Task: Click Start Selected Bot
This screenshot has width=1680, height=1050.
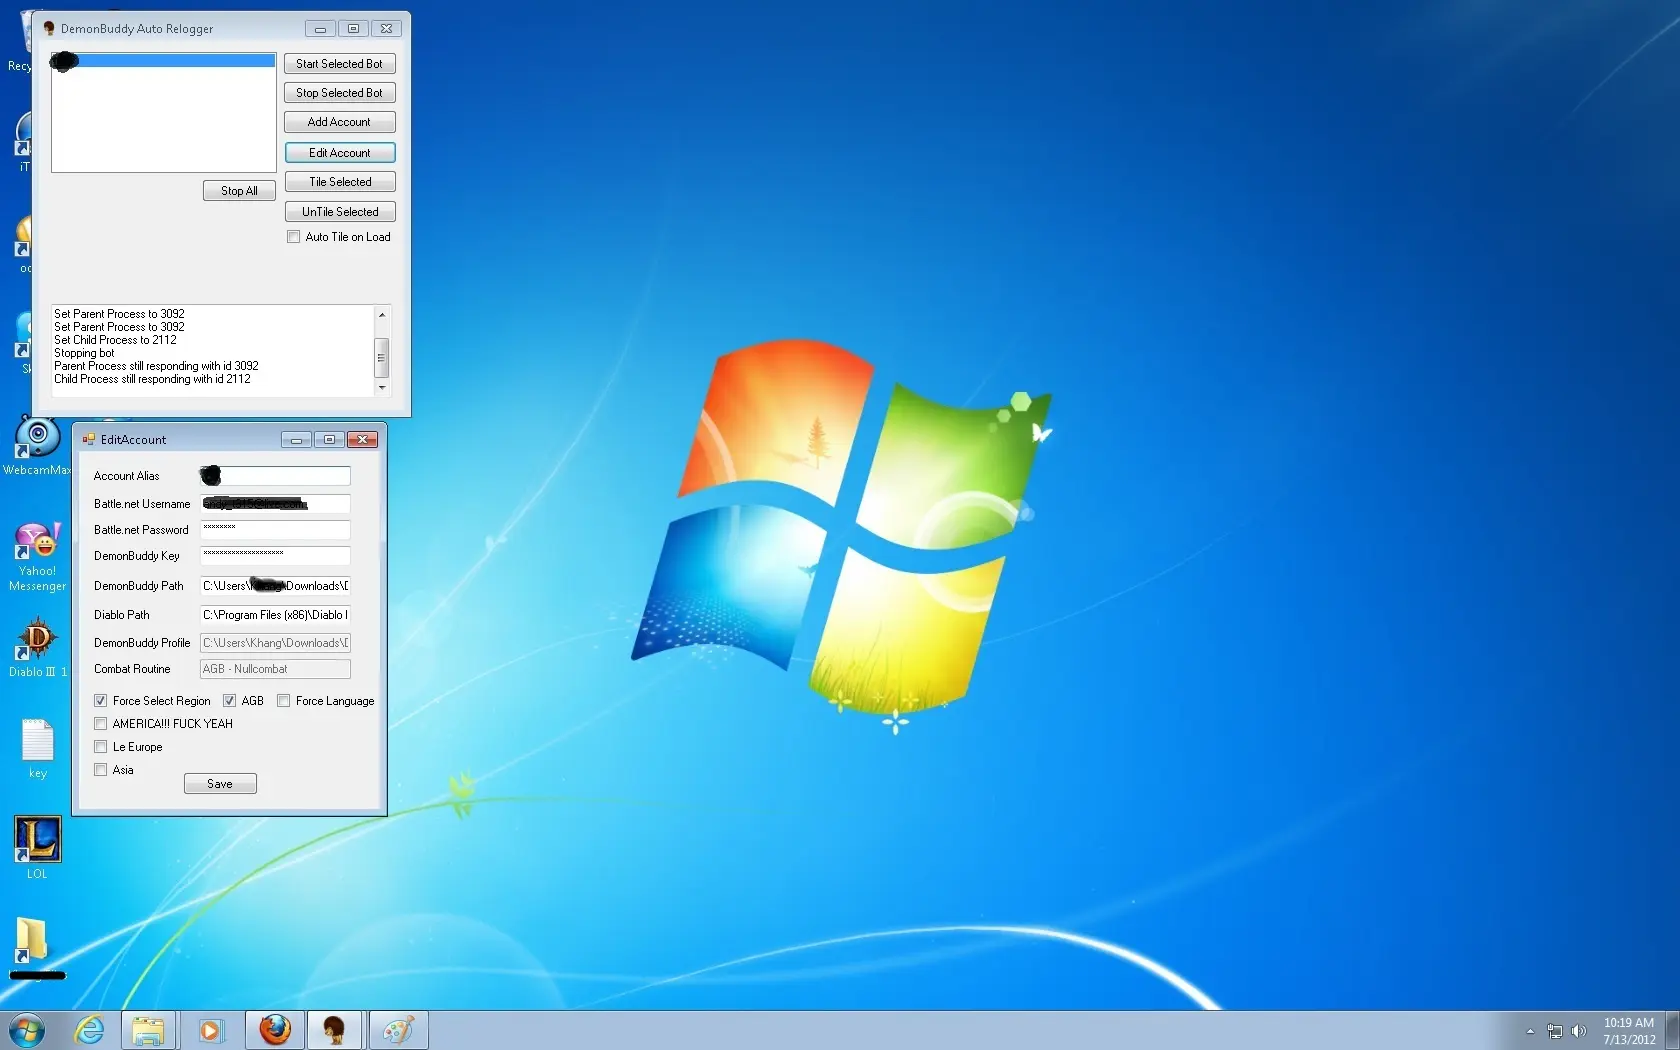Action: pyautogui.click(x=339, y=64)
